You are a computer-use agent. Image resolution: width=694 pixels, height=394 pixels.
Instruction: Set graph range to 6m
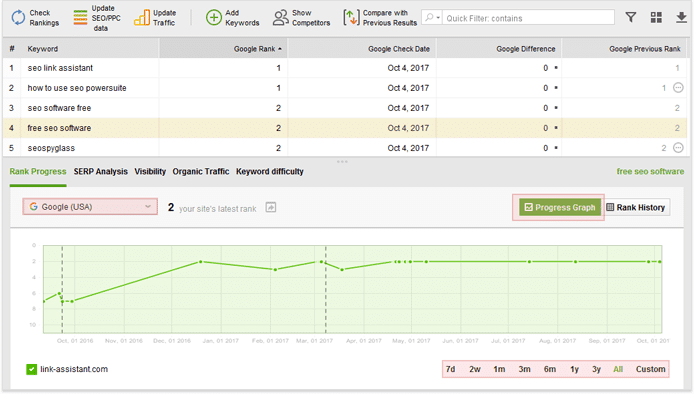[x=550, y=369]
